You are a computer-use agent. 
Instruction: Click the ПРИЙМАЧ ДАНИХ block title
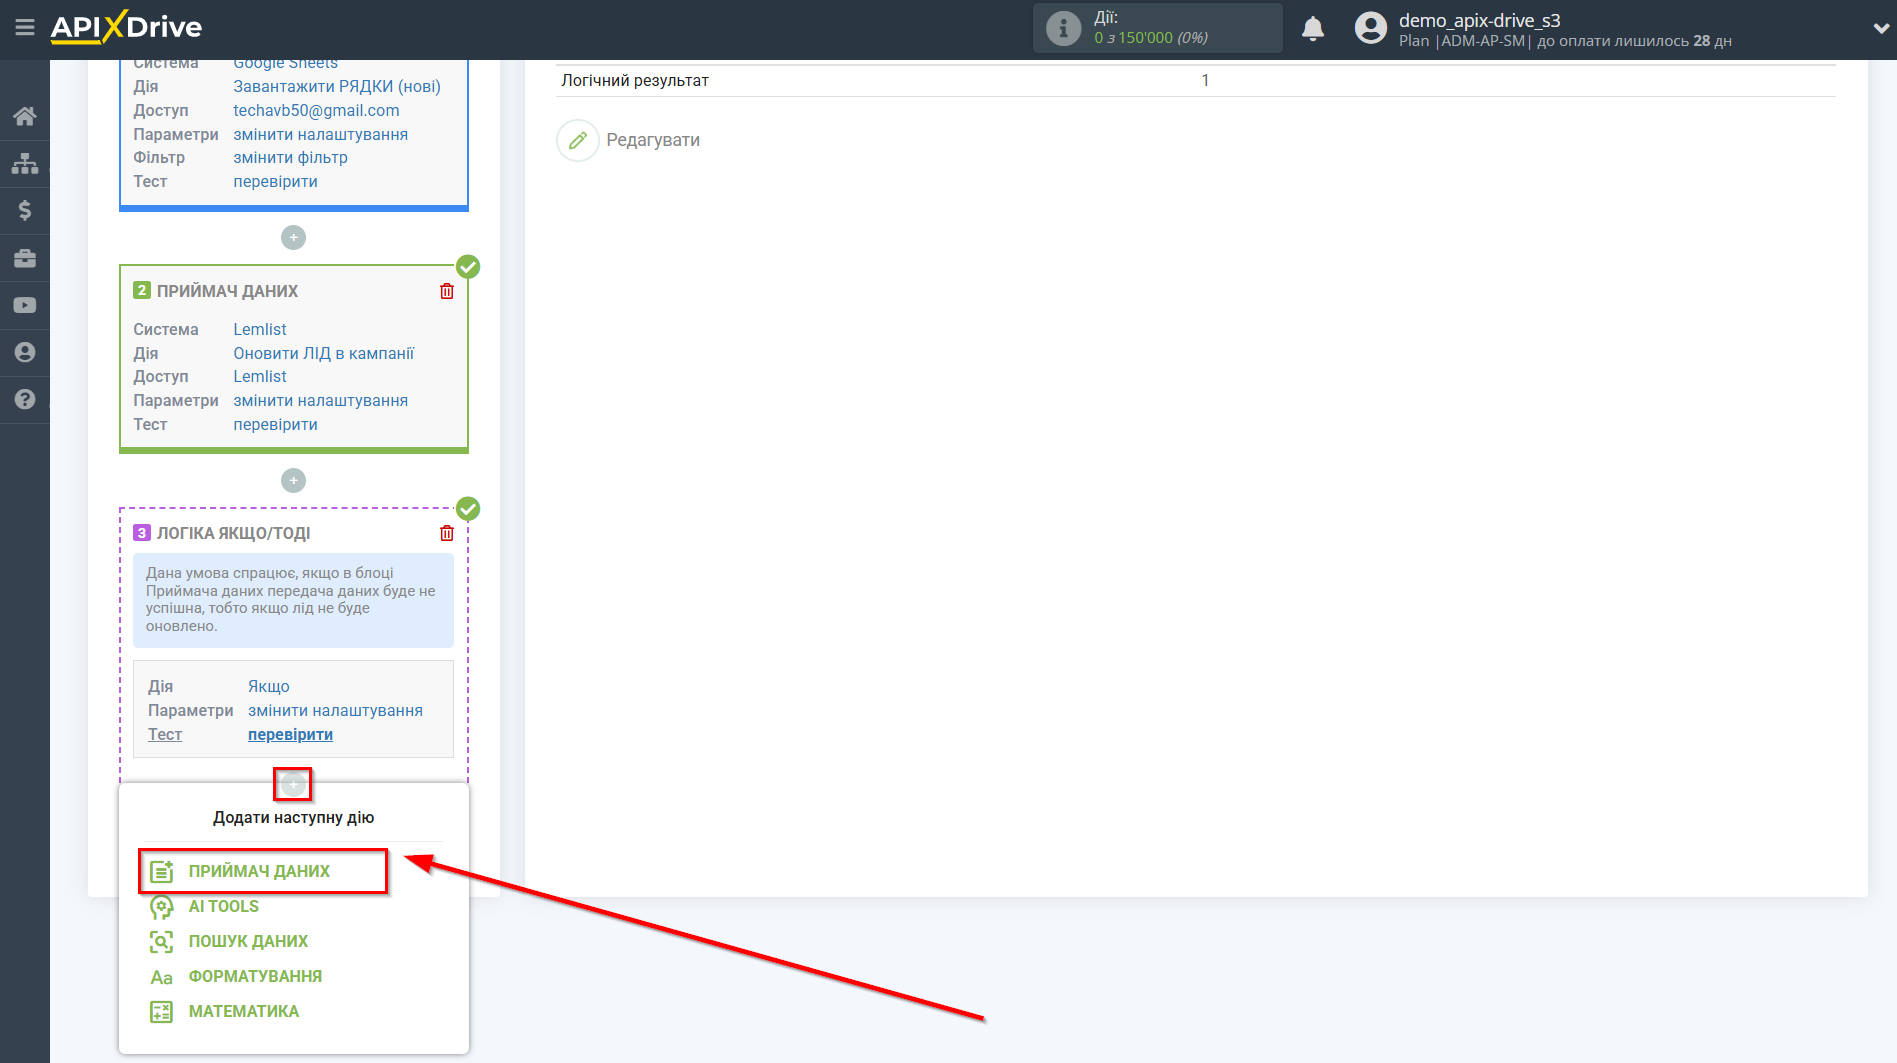pyautogui.click(x=227, y=291)
